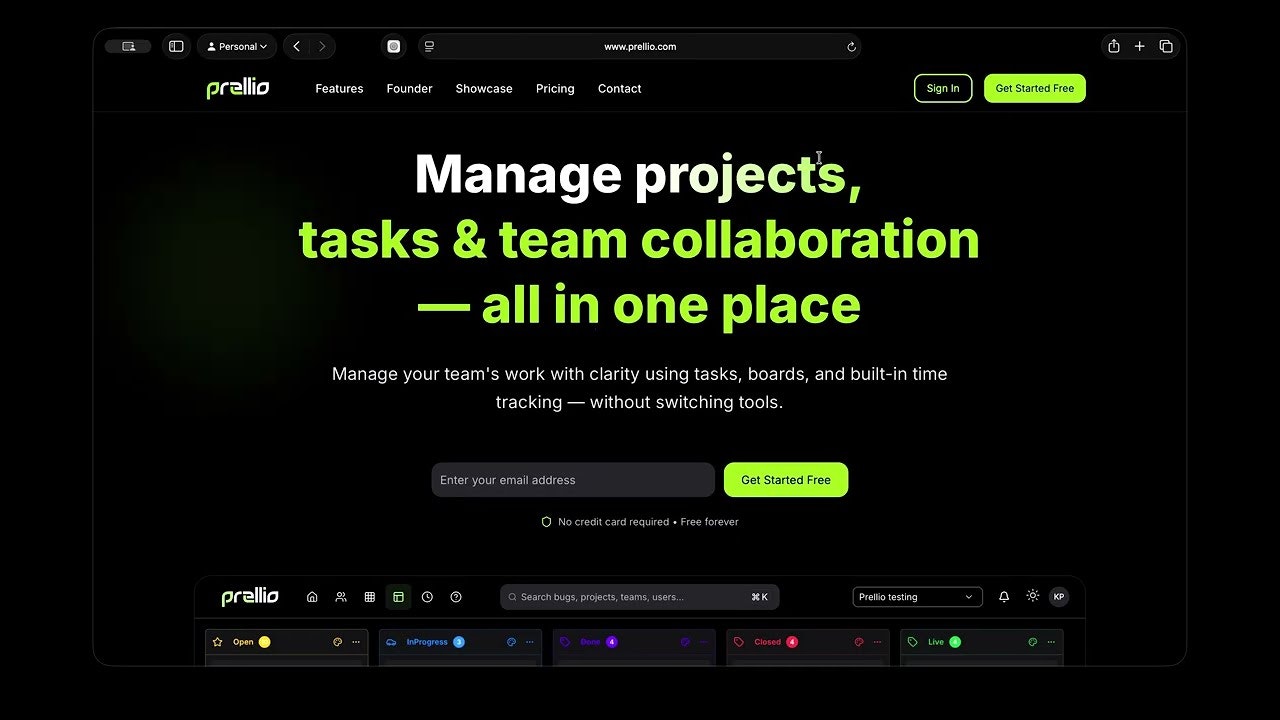This screenshot has width=1280, height=720.
Task: Toggle the browser sidebar icon
Action: 176,46
